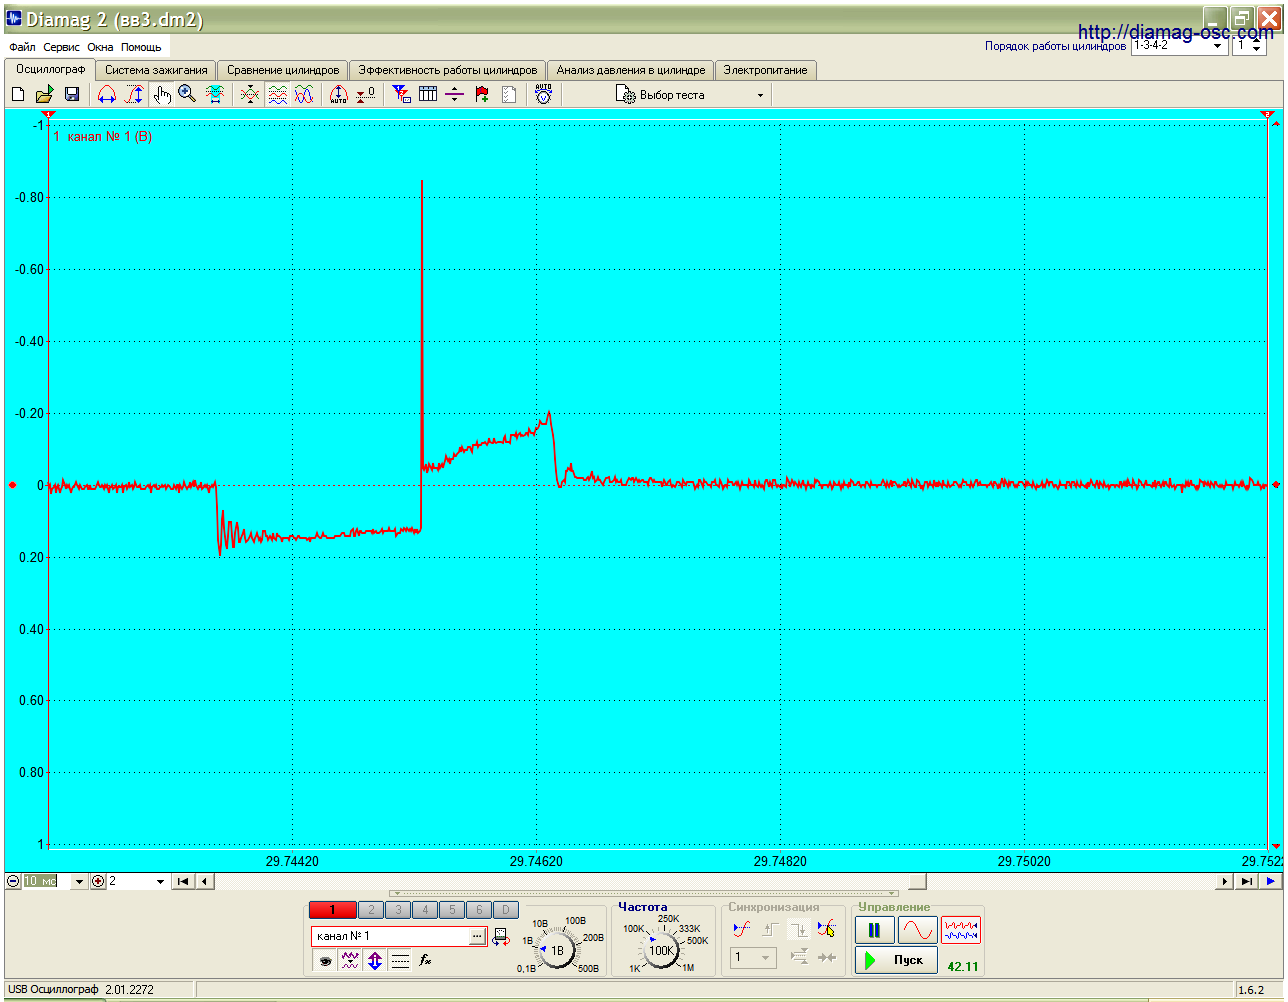1288x1002 pixels.
Task: Select channel 2 button
Action: [371, 910]
